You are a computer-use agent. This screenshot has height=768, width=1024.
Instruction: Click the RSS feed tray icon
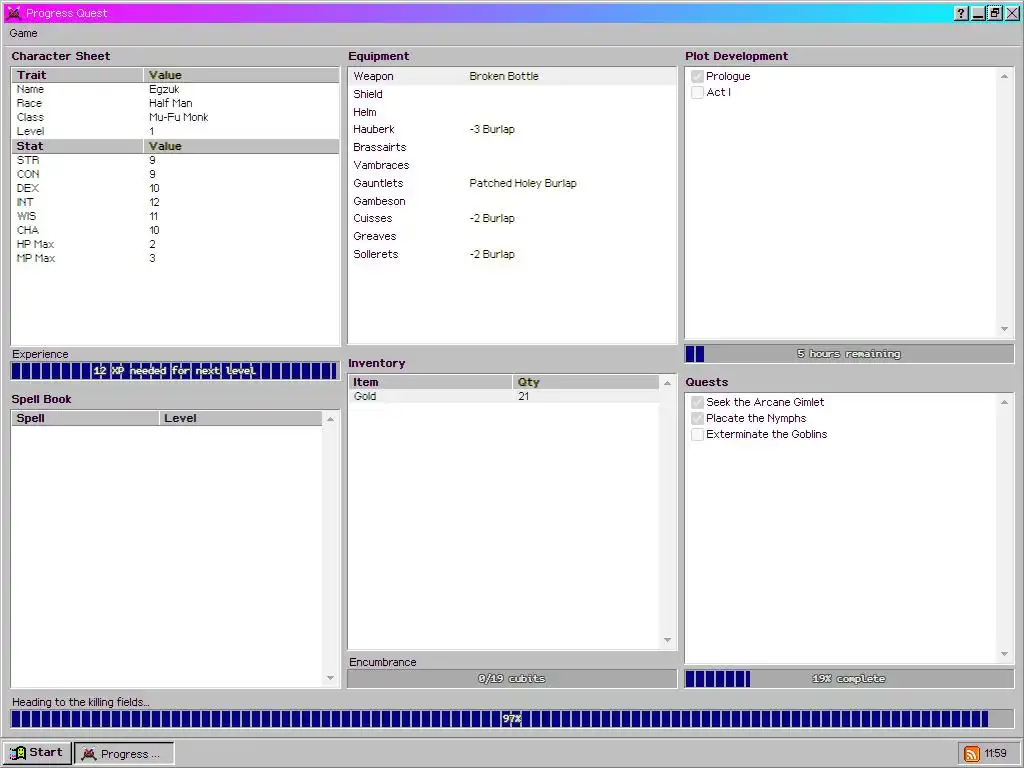click(971, 754)
